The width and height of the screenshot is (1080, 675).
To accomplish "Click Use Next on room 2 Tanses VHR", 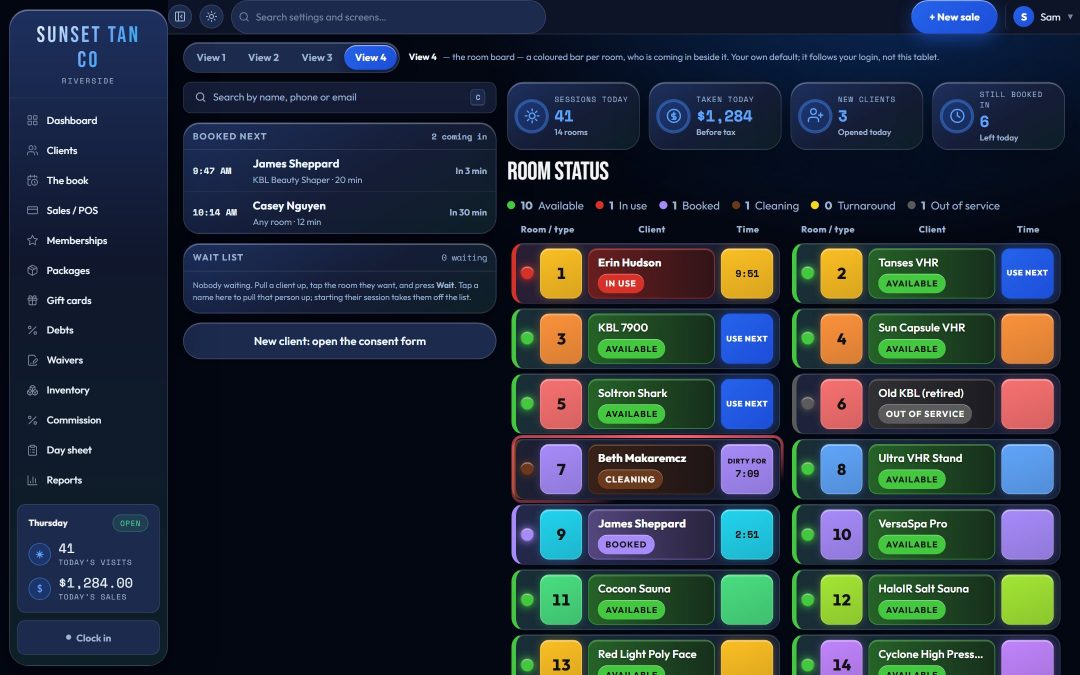I will coord(1027,273).
